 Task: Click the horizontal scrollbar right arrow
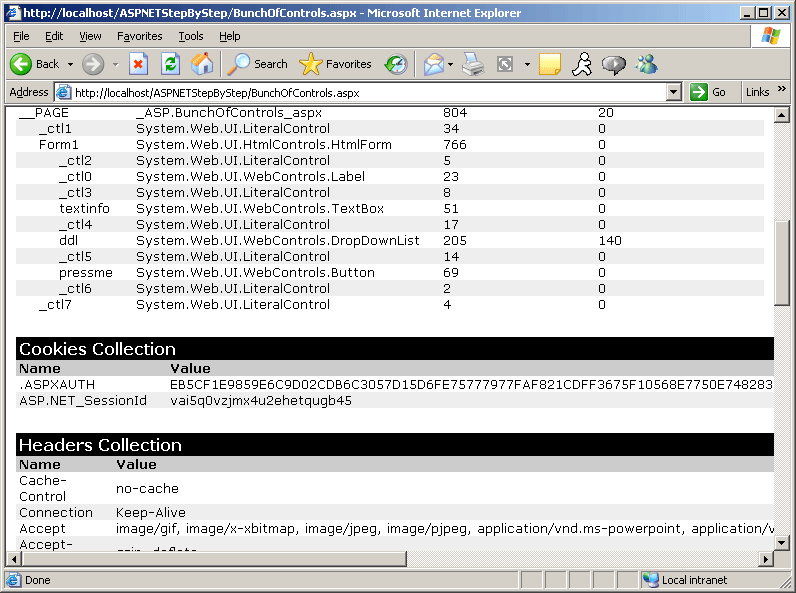tap(767, 559)
